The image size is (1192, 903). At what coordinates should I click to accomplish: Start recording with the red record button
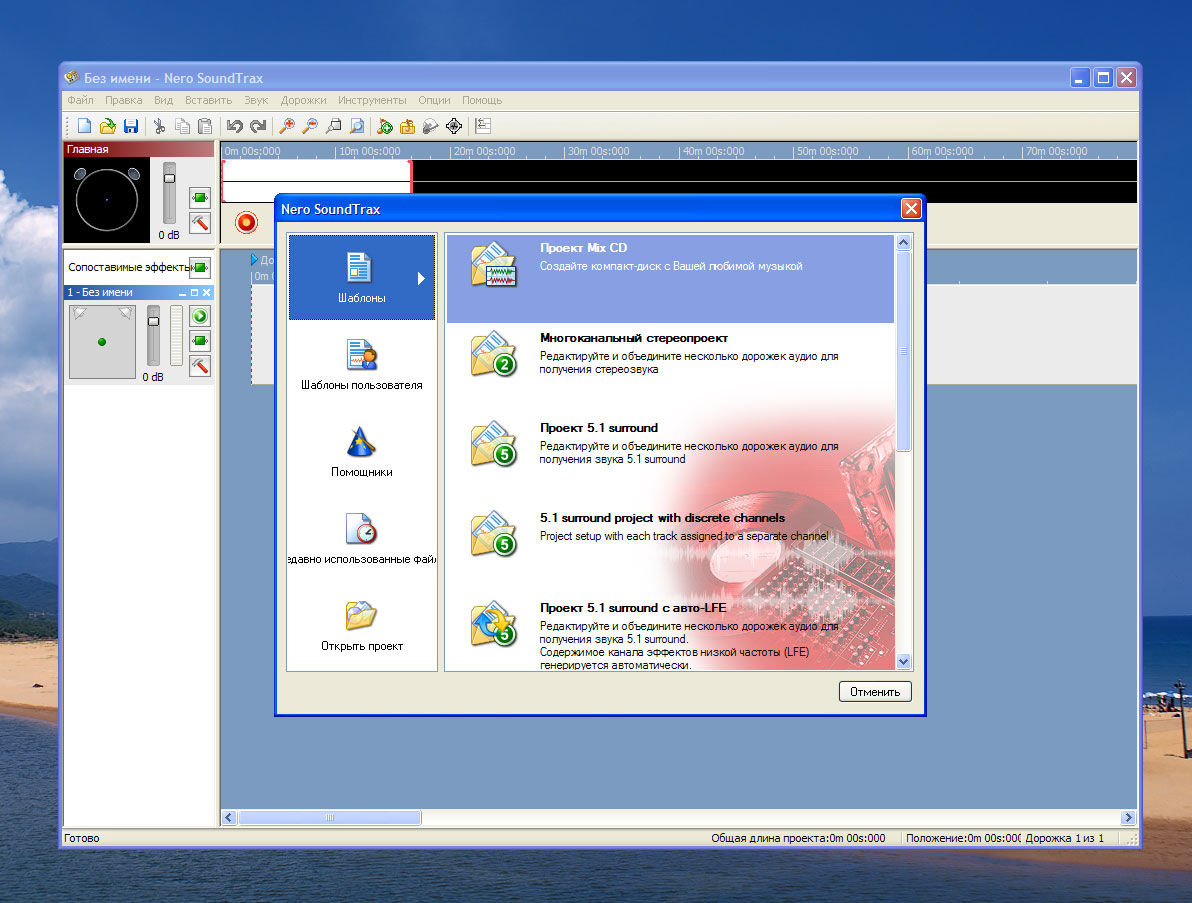246,222
